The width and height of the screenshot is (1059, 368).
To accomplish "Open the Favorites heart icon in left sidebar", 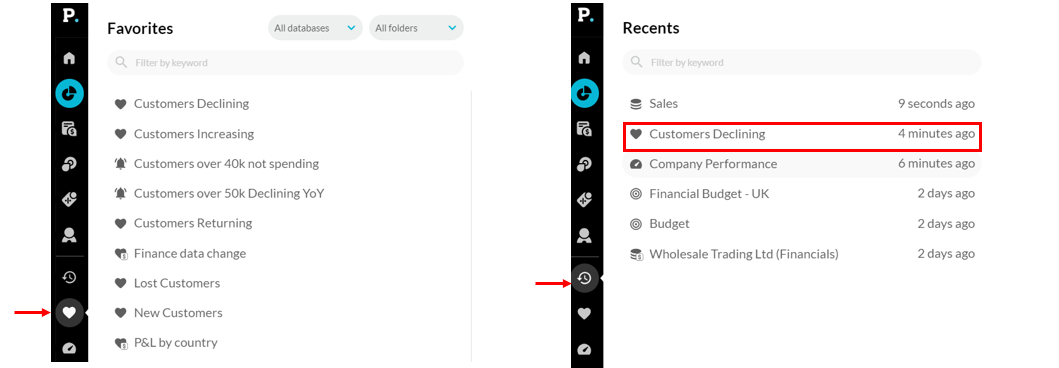I will [69, 313].
